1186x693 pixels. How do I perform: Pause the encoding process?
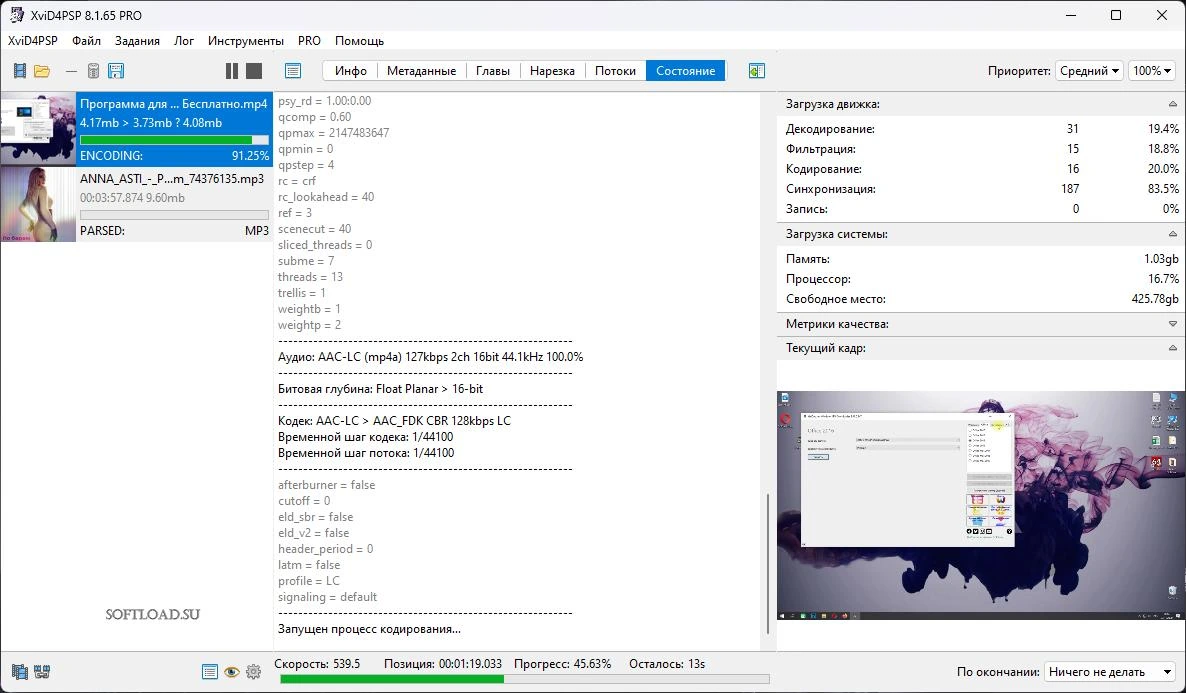click(x=231, y=71)
